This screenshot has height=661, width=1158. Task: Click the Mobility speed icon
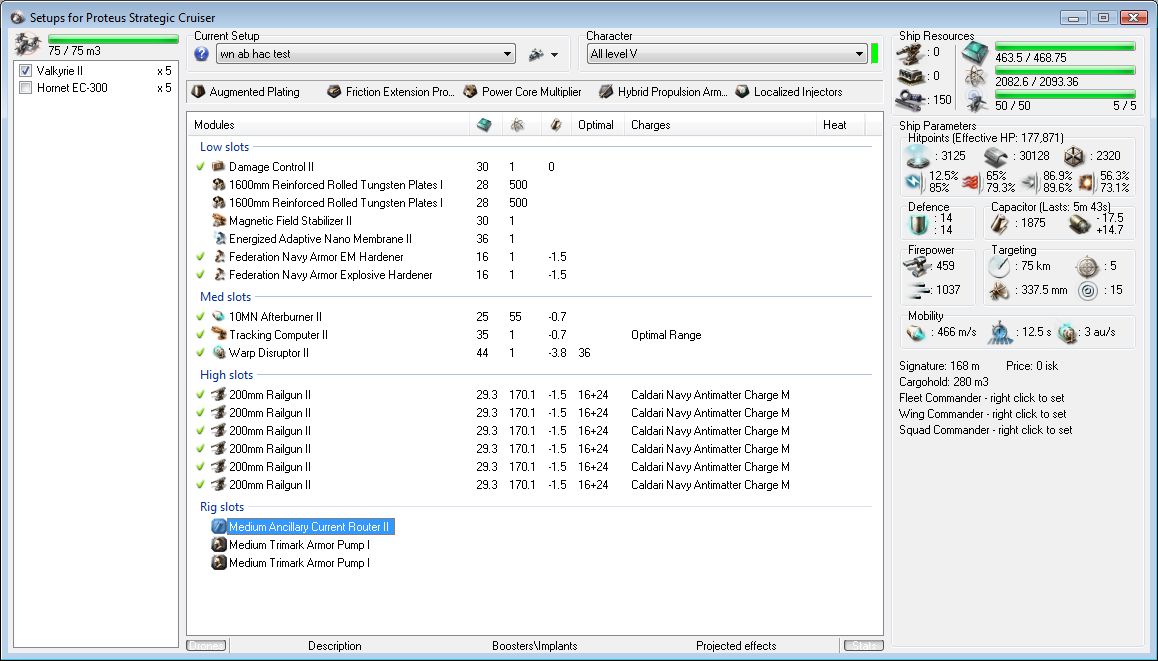916,333
